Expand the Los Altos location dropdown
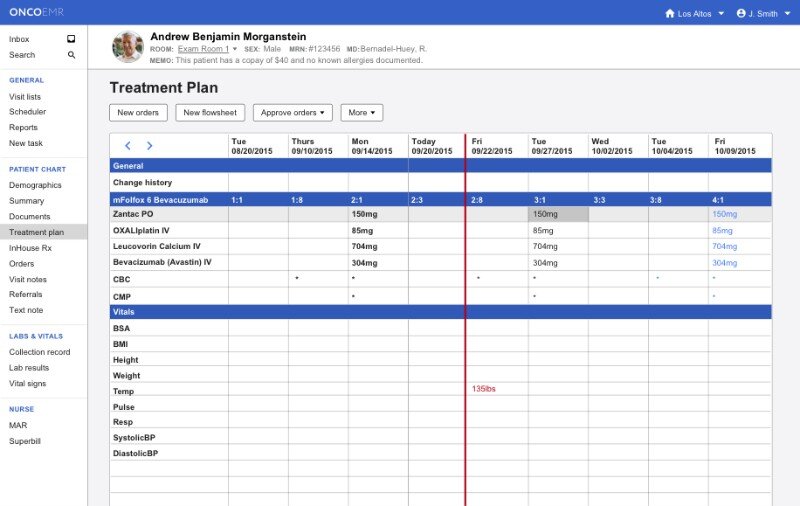The width and height of the screenshot is (800, 506). (721, 14)
